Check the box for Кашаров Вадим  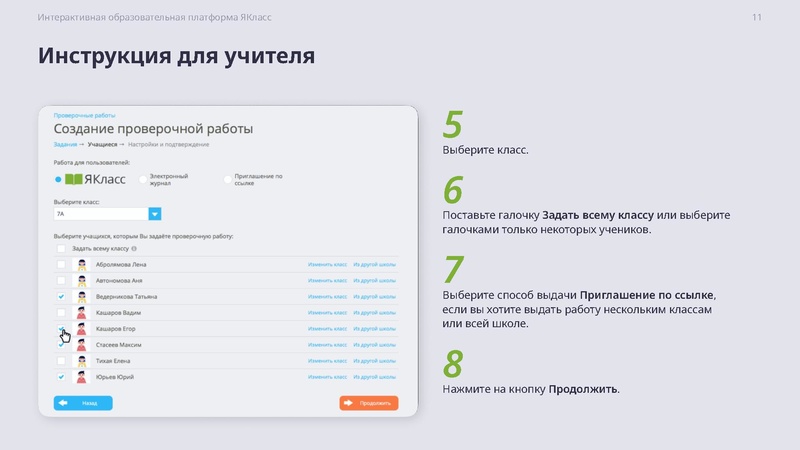pyautogui.click(x=61, y=313)
